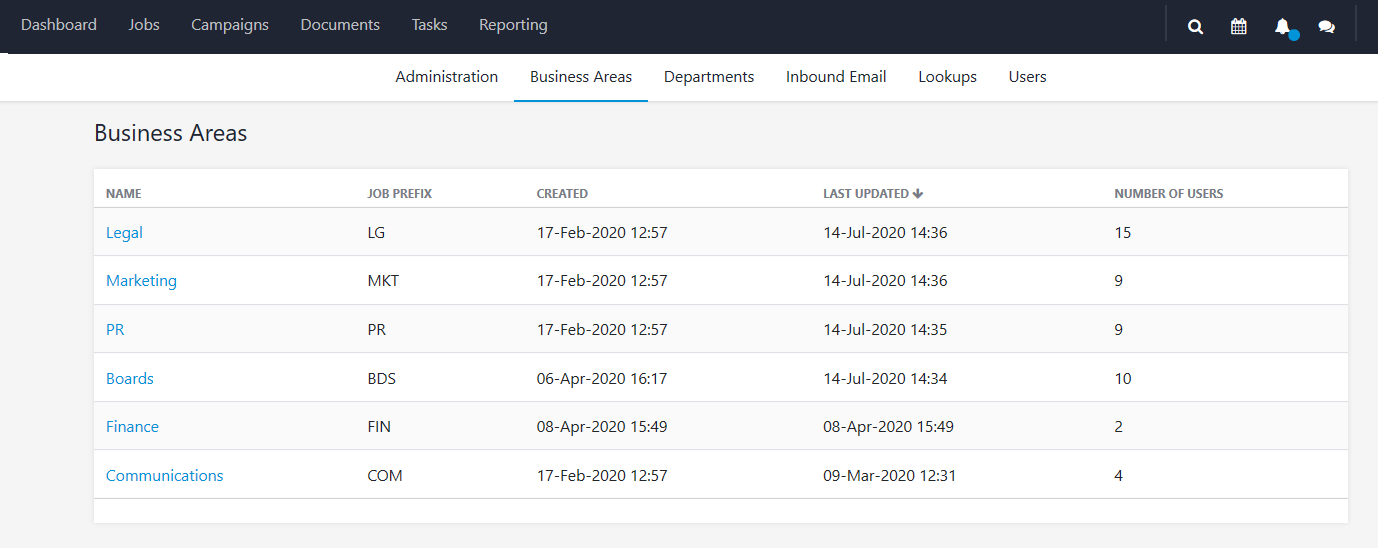Open the Marketing business area link
Viewport: 1378px width, 548px height.
pos(141,281)
